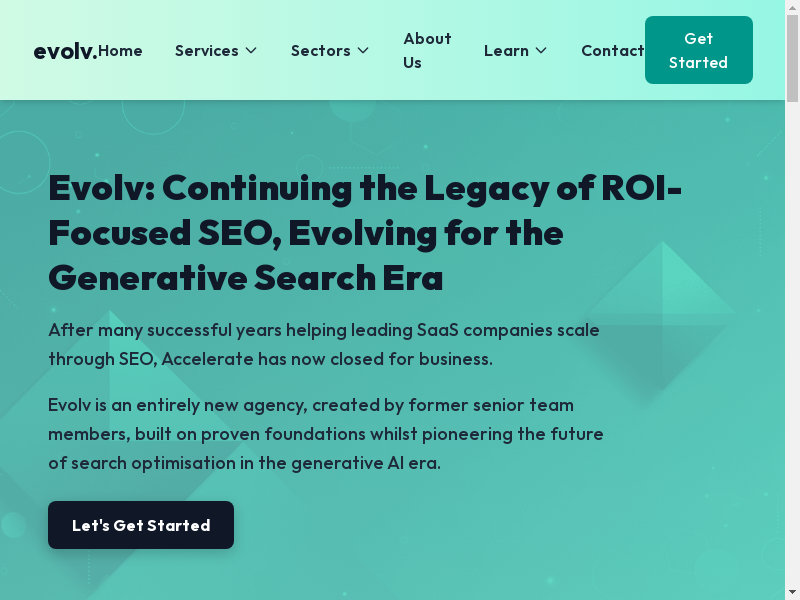Screen dimensions: 800x600
Task: Navigate to About Us
Action: pos(427,50)
